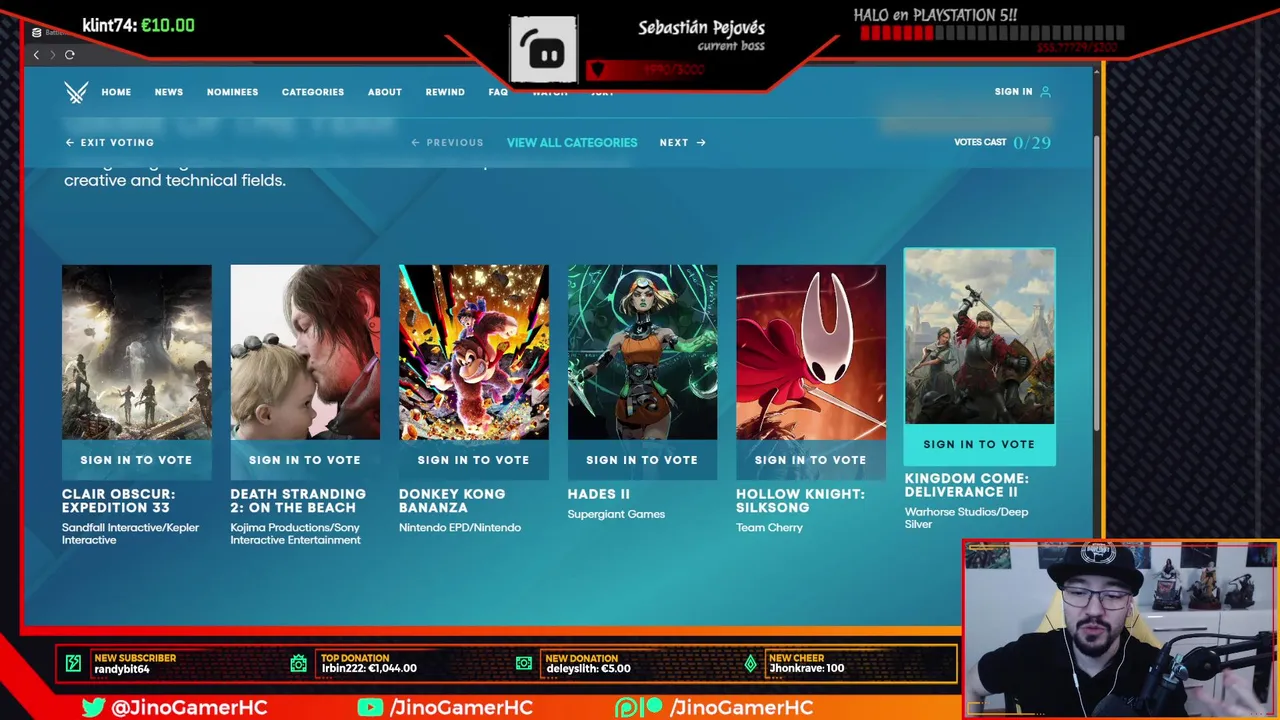1280x720 pixels.
Task: Click the "HADES II" title text
Action: tap(599, 494)
